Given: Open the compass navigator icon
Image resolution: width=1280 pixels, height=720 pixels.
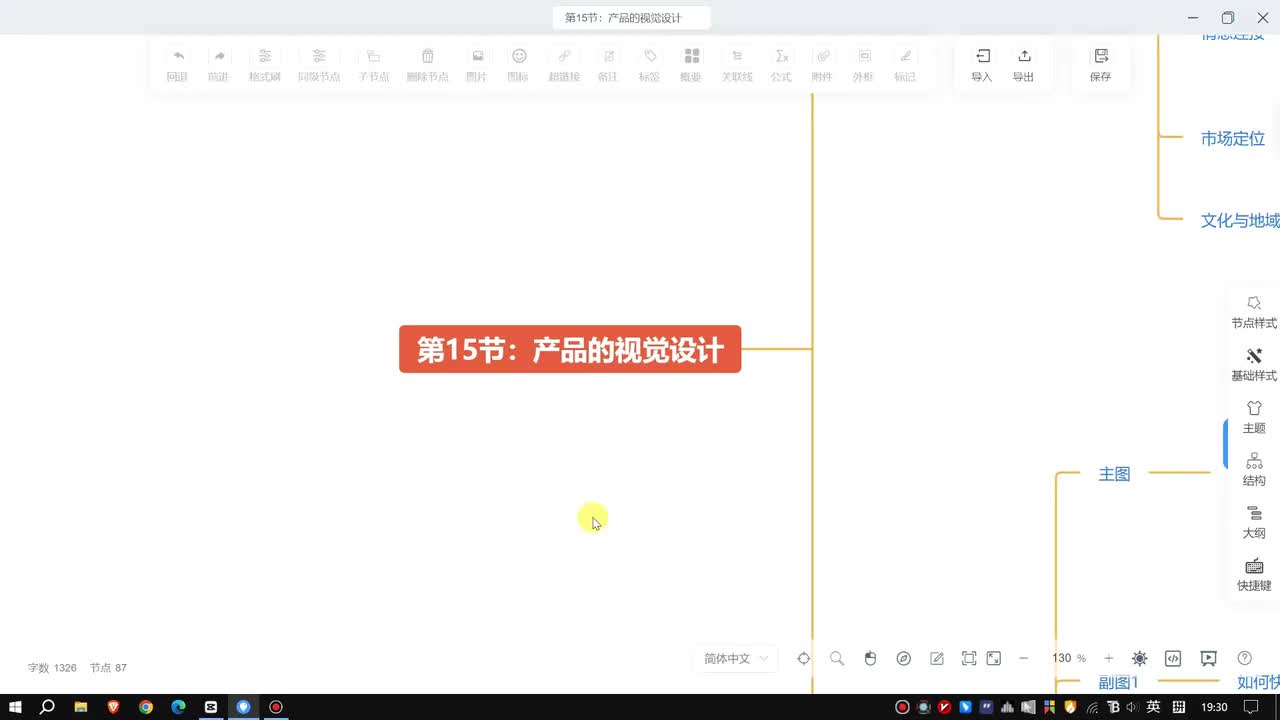Looking at the screenshot, I should (x=904, y=658).
